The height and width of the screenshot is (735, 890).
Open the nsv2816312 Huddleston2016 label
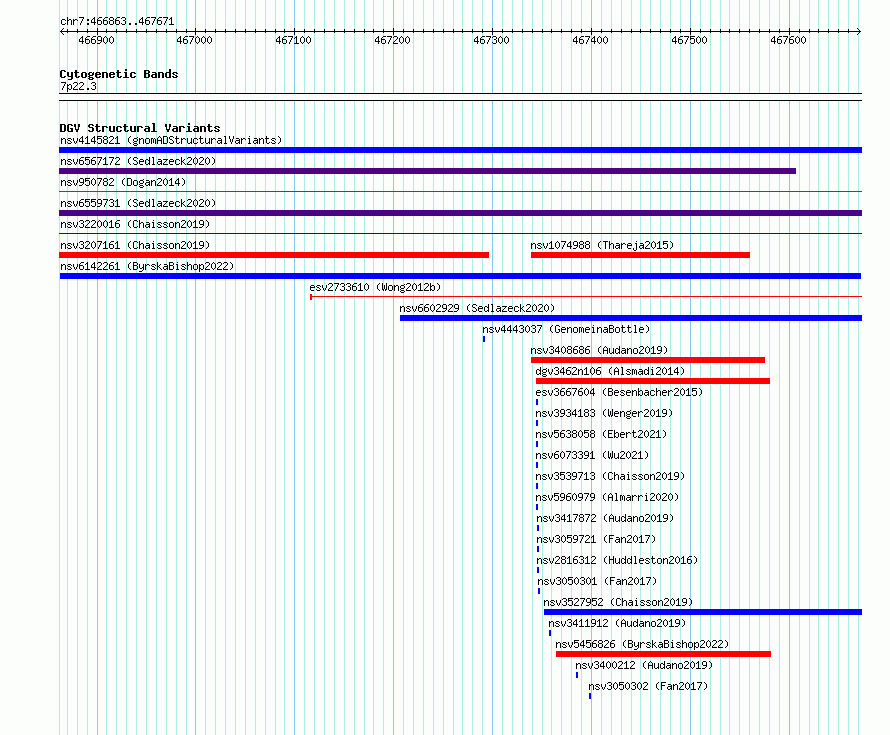617,560
